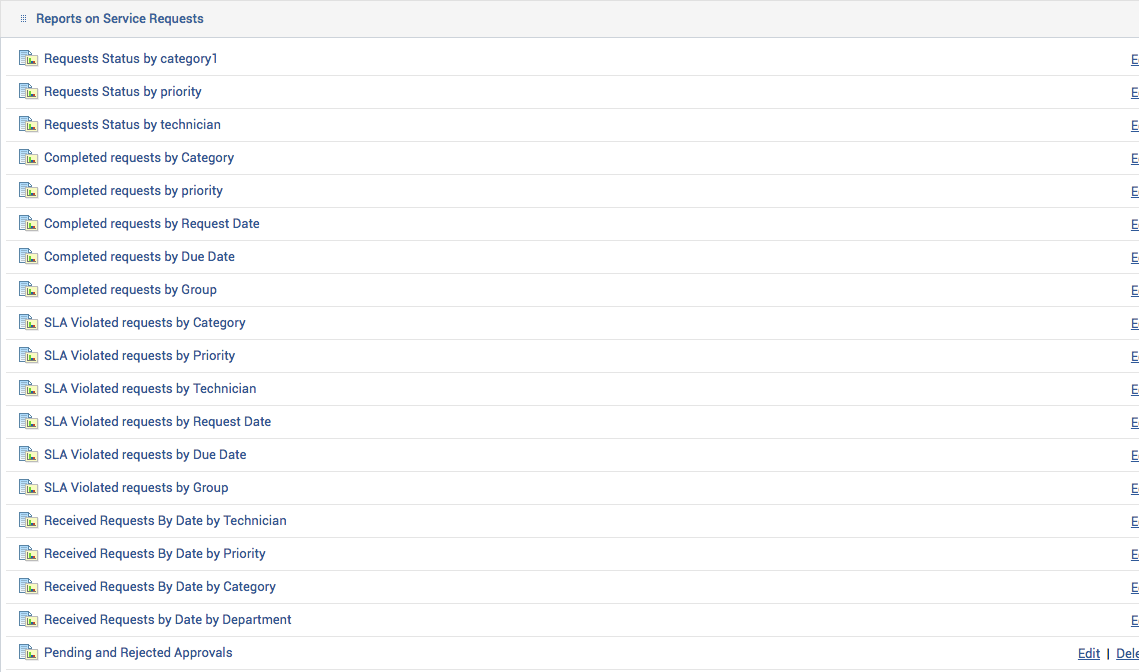This screenshot has width=1139, height=672.
Task: Open SLA Violated requests by Priority report
Action: click(x=139, y=355)
